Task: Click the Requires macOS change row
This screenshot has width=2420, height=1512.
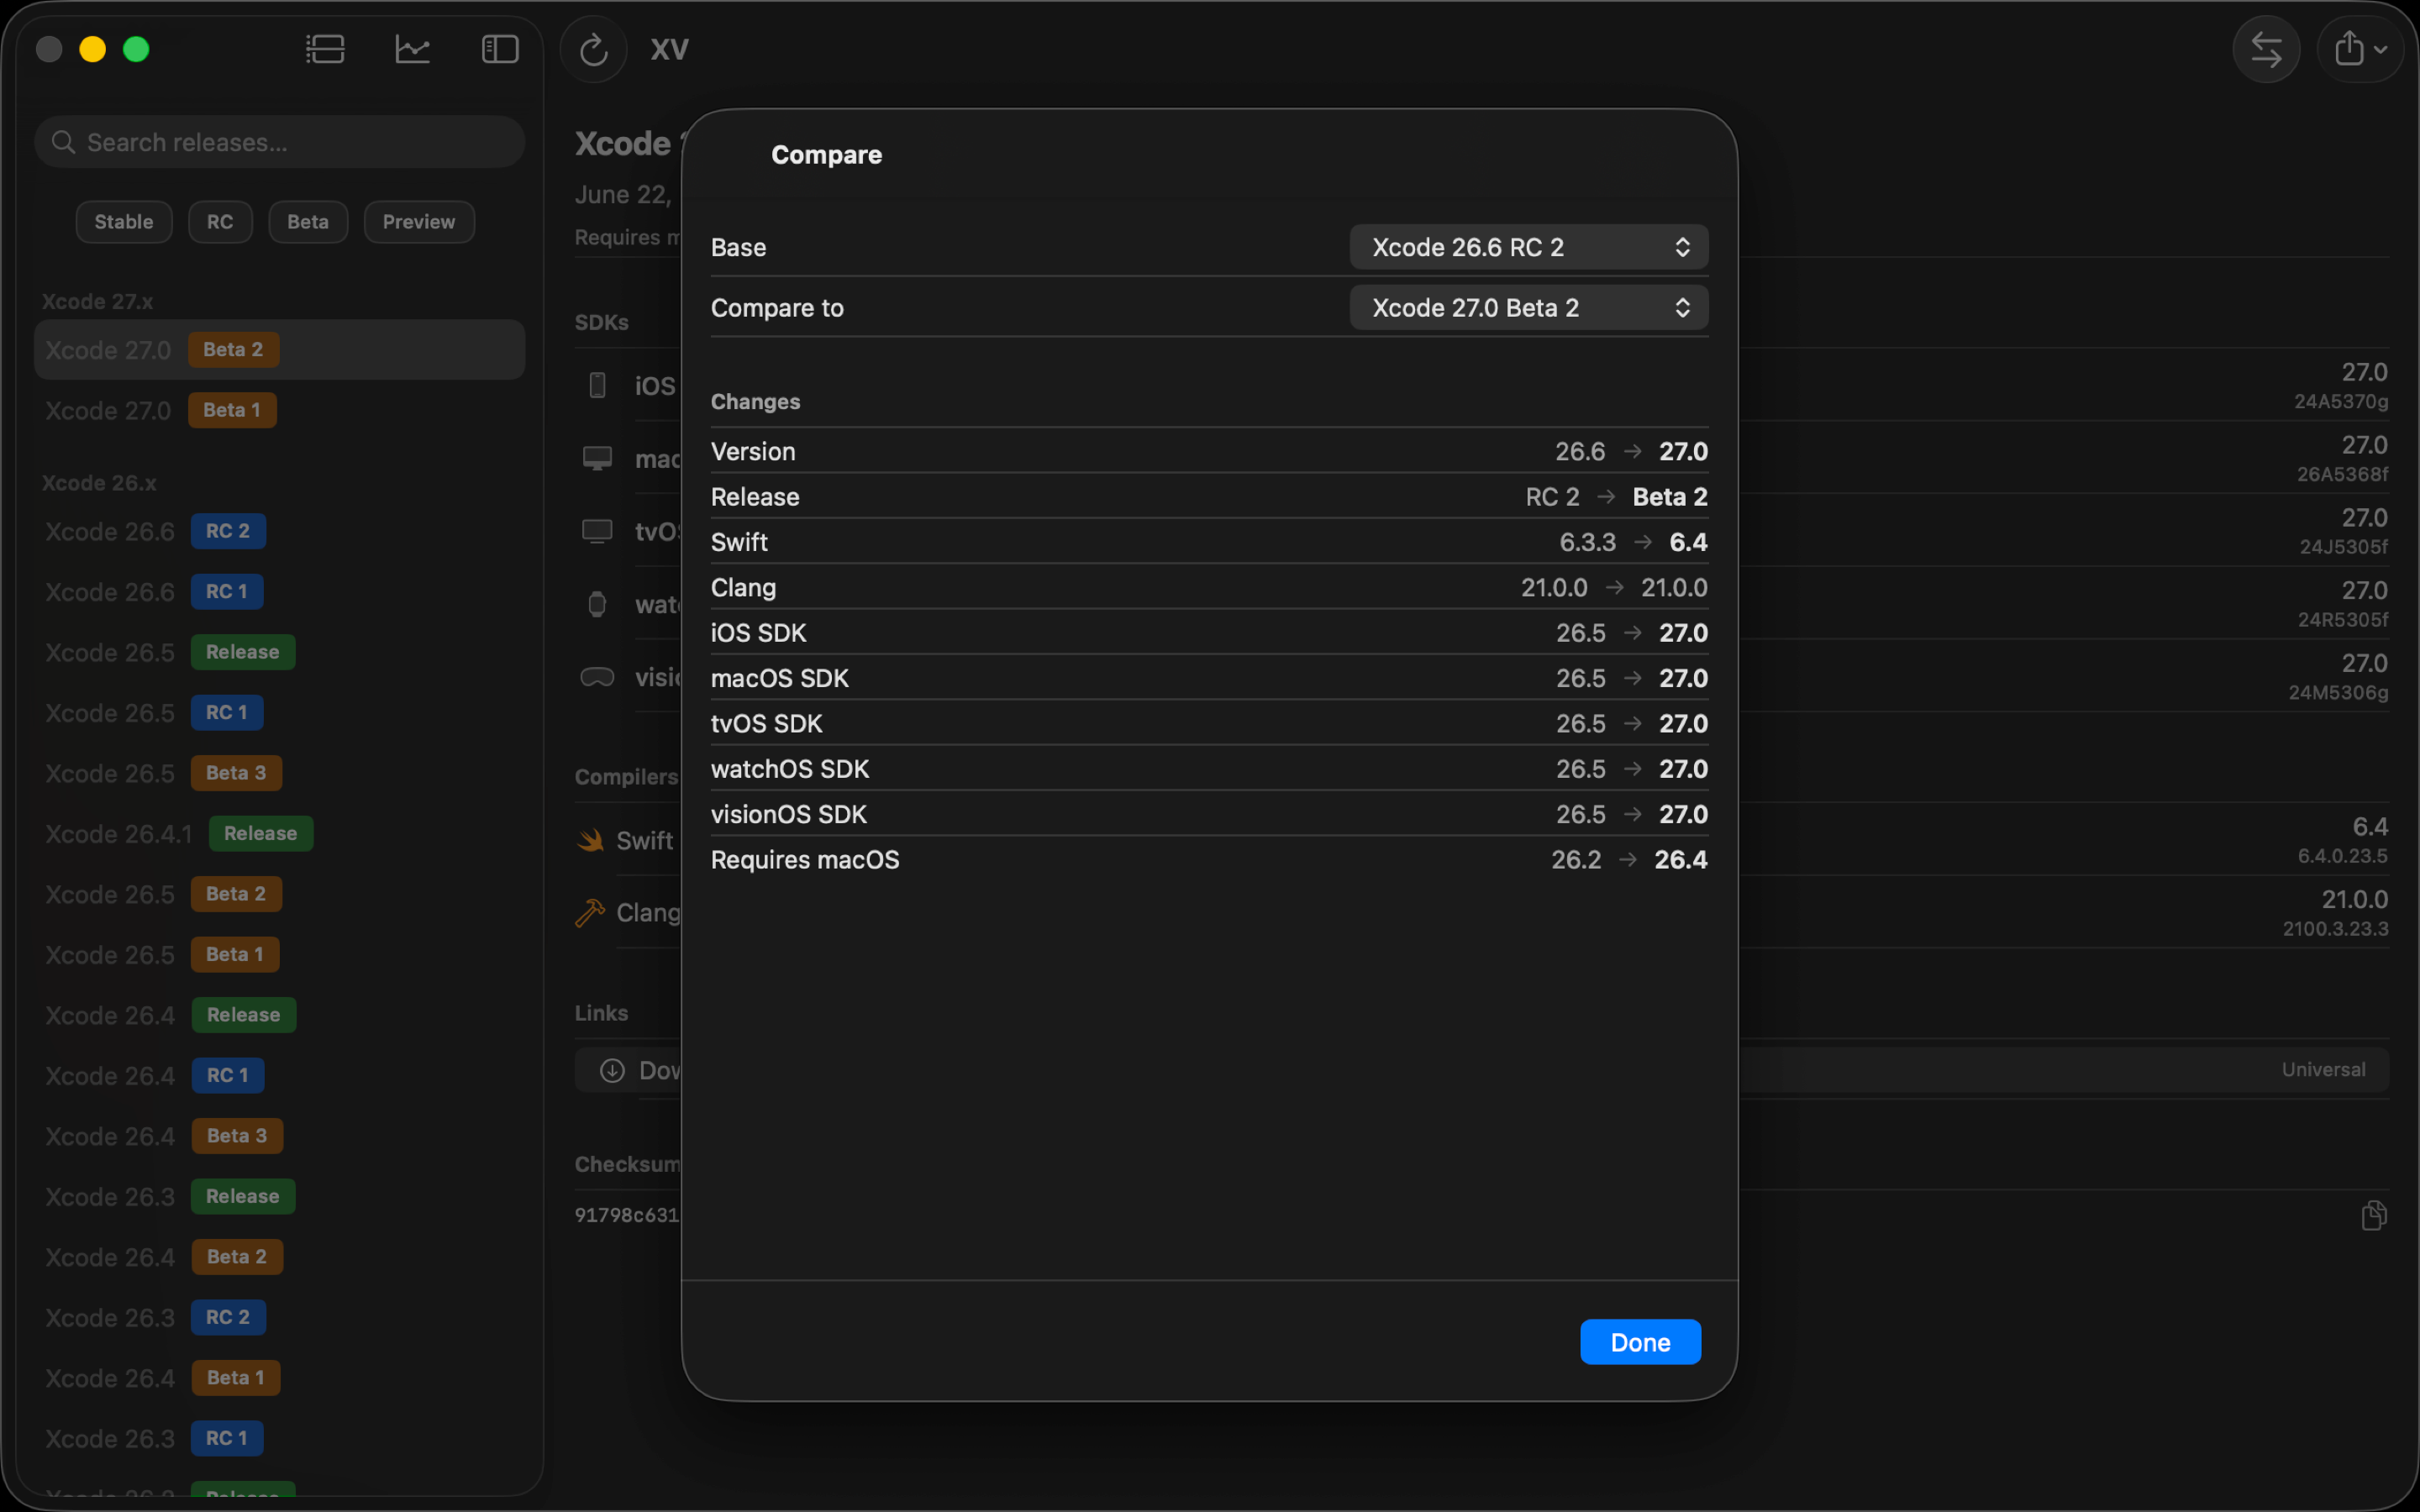Action: click(x=1209, y=859)
